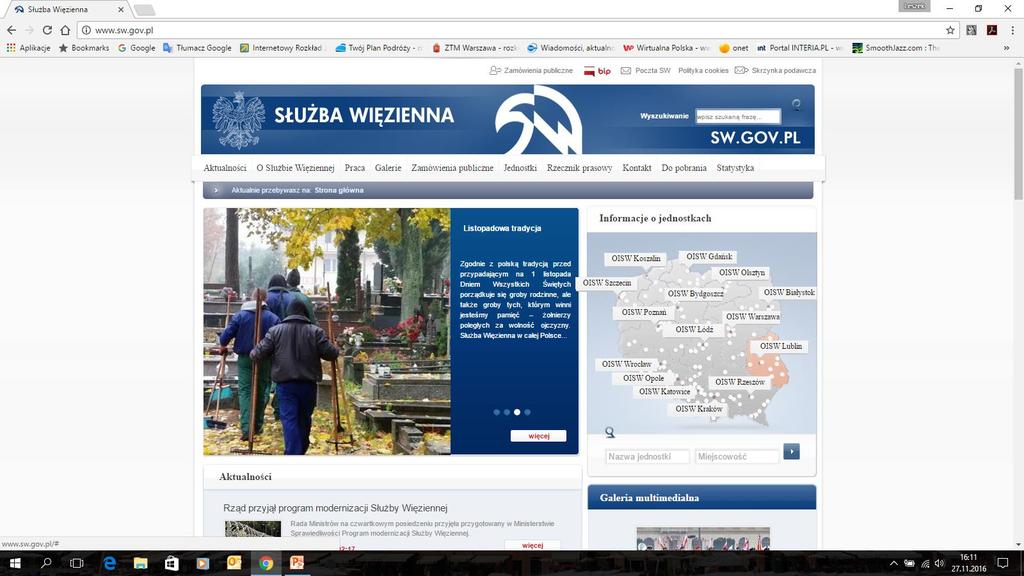Click the PDF extension icon in toolbar

pyautogui.click(x=992, y=30)
